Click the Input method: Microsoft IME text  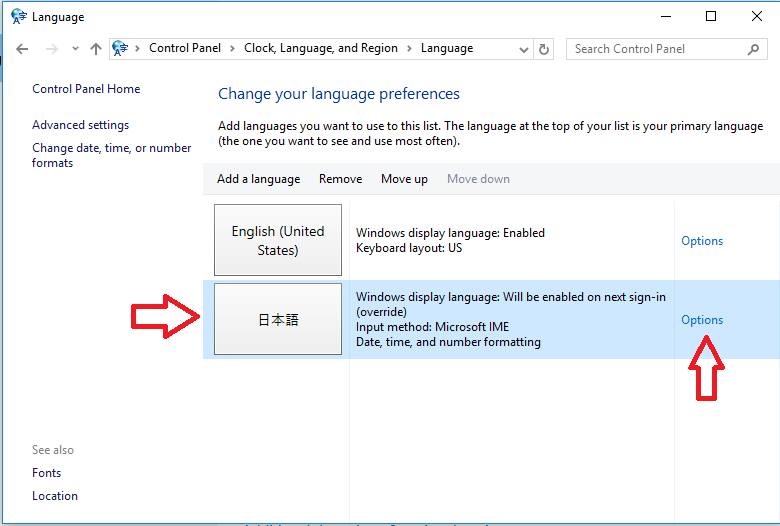(432, 327)
